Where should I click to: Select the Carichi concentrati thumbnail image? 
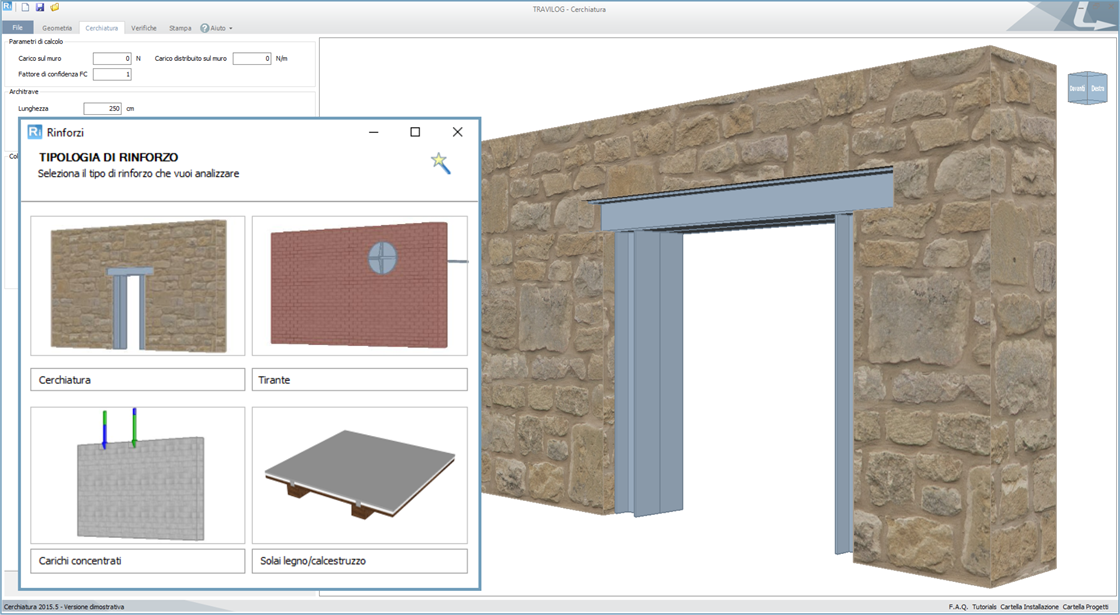pyautogui.click(x=138, y=475)
